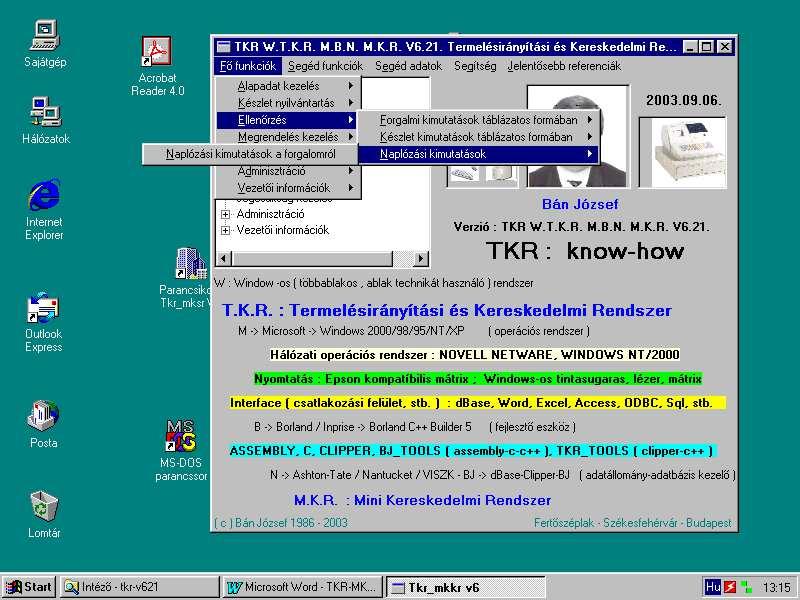Click the green network tray icon

[x=746, y=587]
